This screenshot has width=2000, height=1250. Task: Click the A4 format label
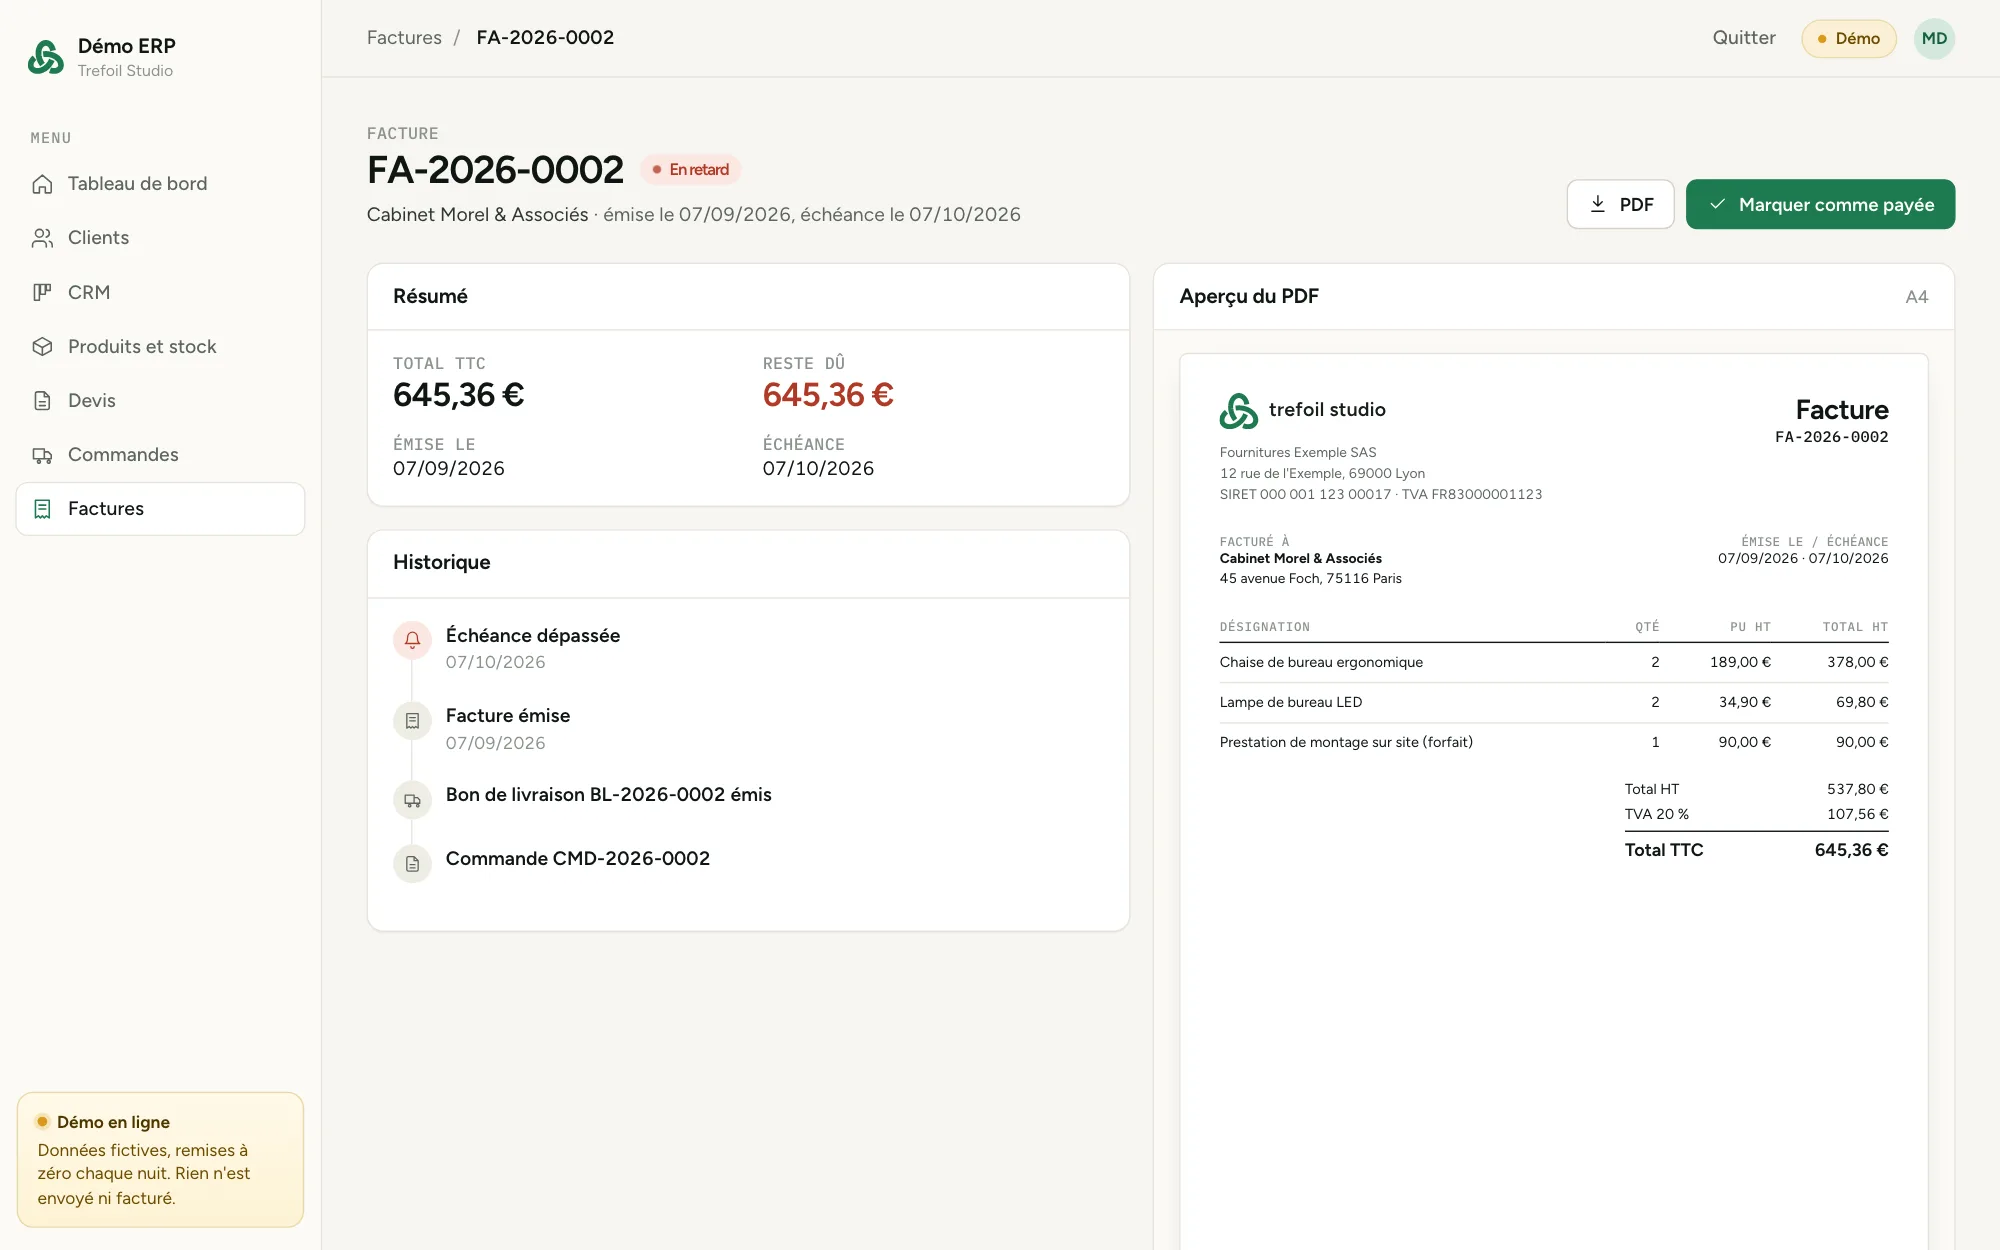1916,297
